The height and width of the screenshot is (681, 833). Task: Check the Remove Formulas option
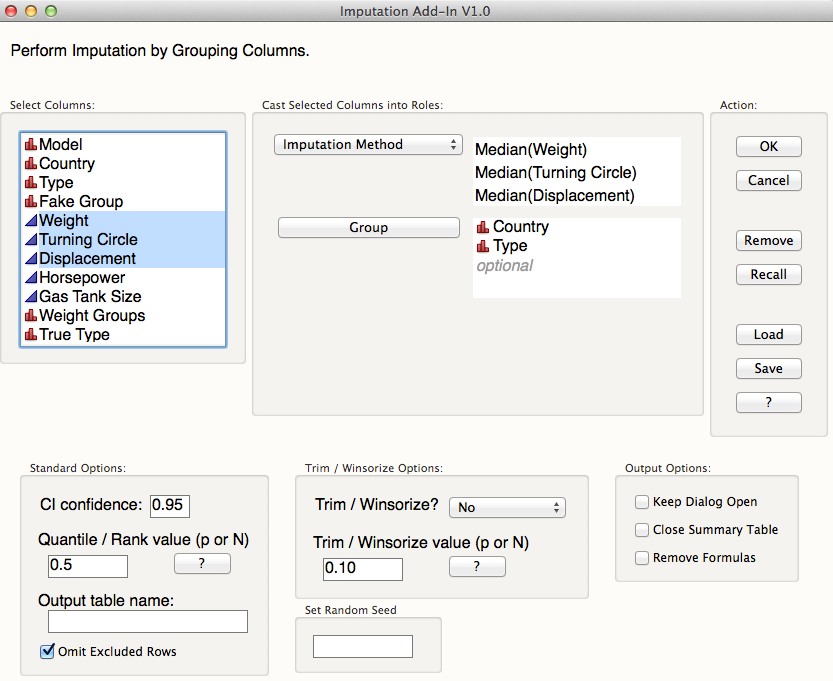point(641,558)
